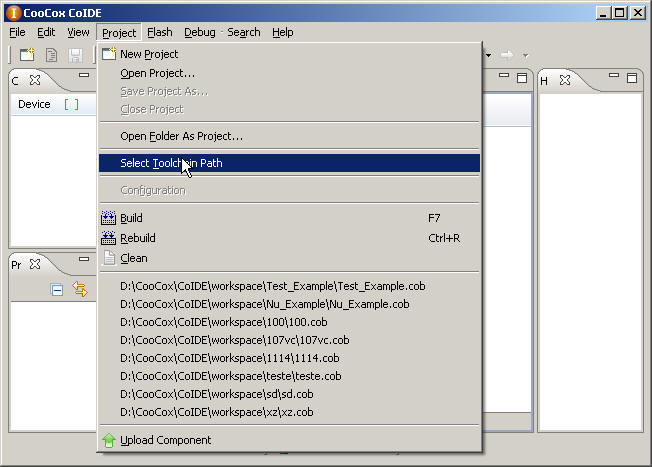Open the View menu
This screenshot has height=467, width=652.
[78, 32]
